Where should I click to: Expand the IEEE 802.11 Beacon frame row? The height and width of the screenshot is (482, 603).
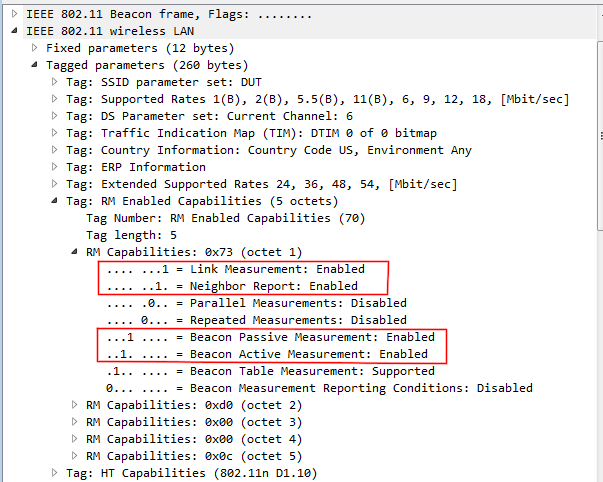(x=15, y=14)
